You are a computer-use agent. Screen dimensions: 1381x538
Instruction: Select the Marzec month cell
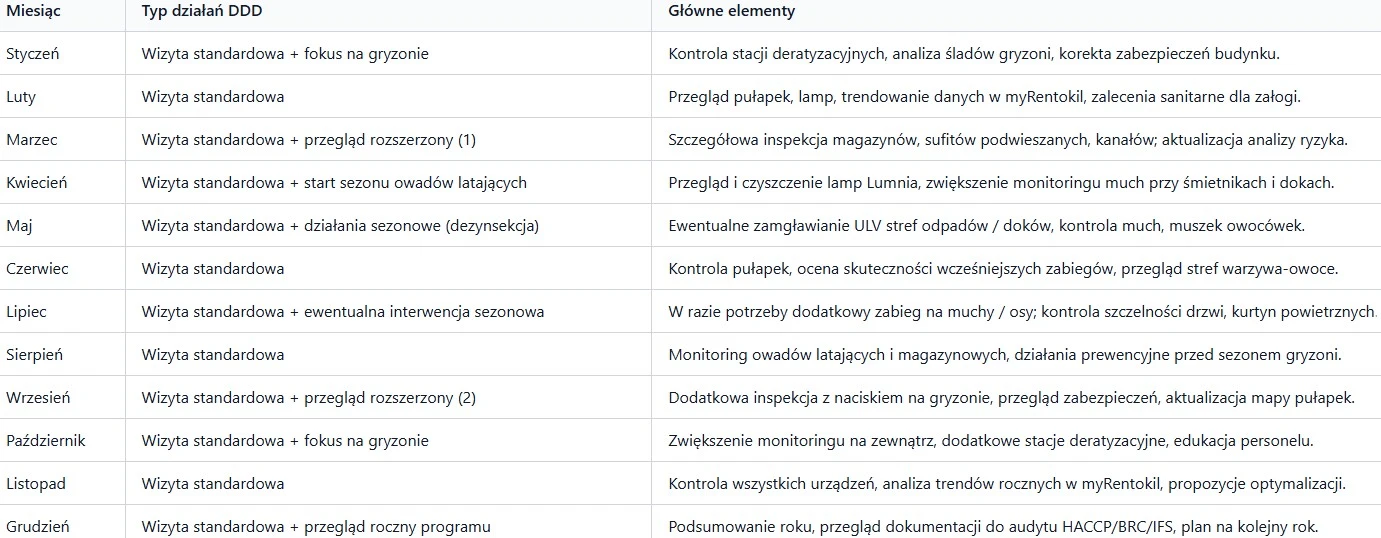(x=62, y=140)
